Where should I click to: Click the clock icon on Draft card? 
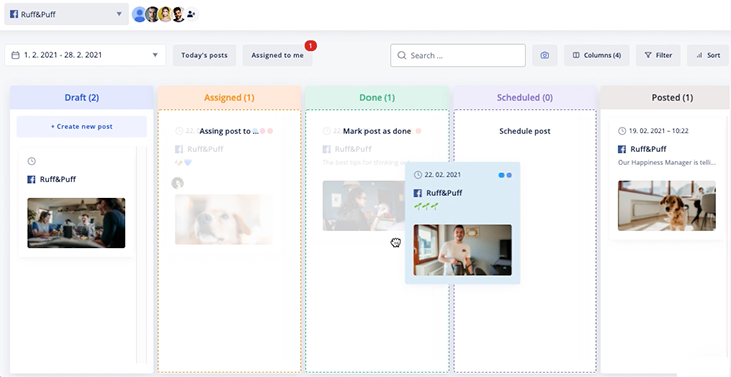(x=32, y=161)
